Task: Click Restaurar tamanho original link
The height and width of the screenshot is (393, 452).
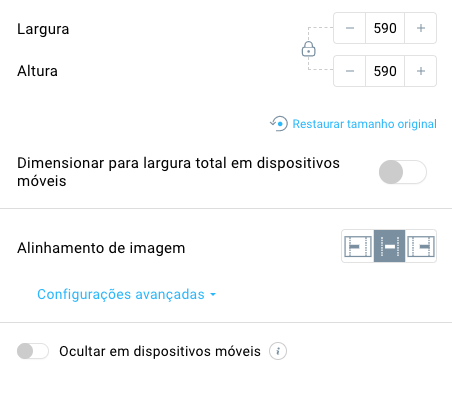Action: coord(364,124)
